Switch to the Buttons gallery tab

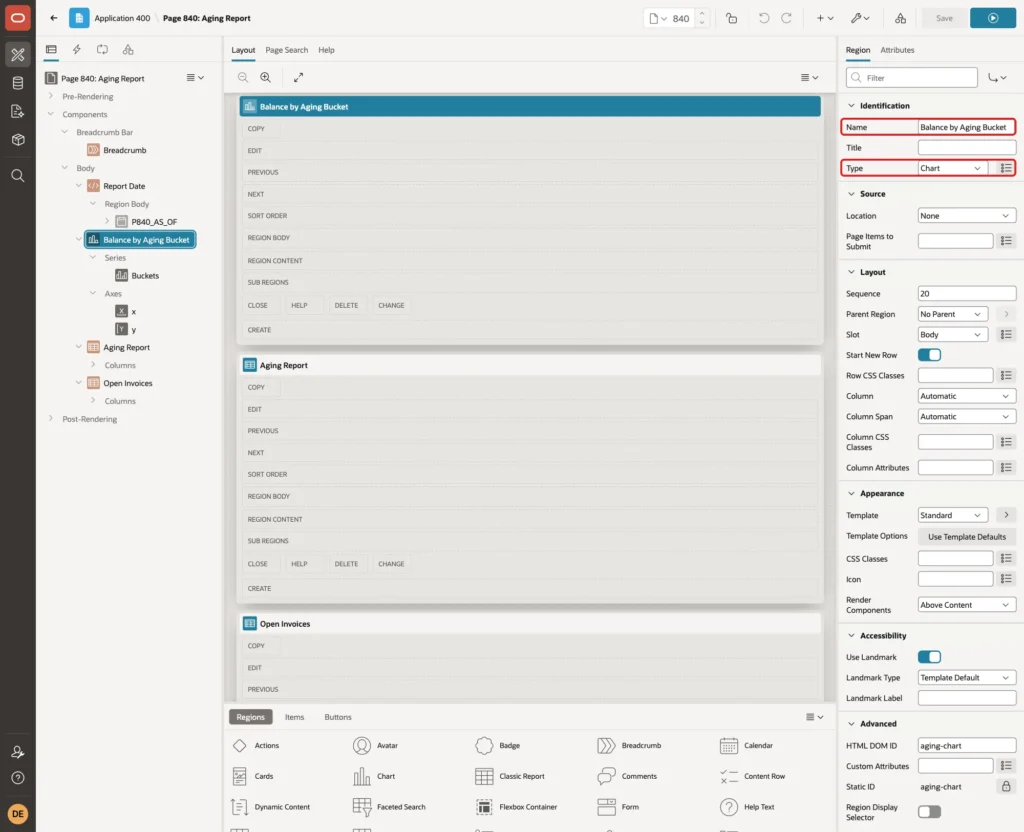[338, 717]
